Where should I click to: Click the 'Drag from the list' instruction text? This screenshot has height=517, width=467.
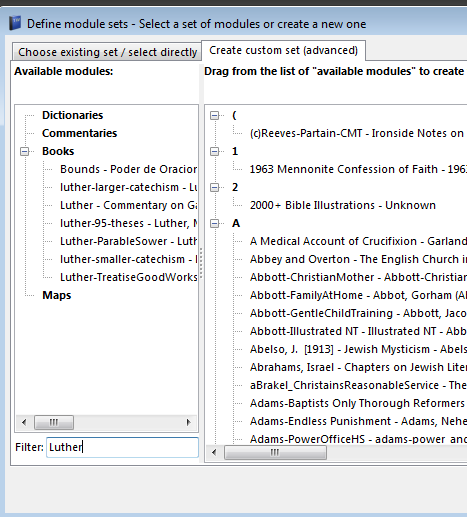click(x=335, y=71)
